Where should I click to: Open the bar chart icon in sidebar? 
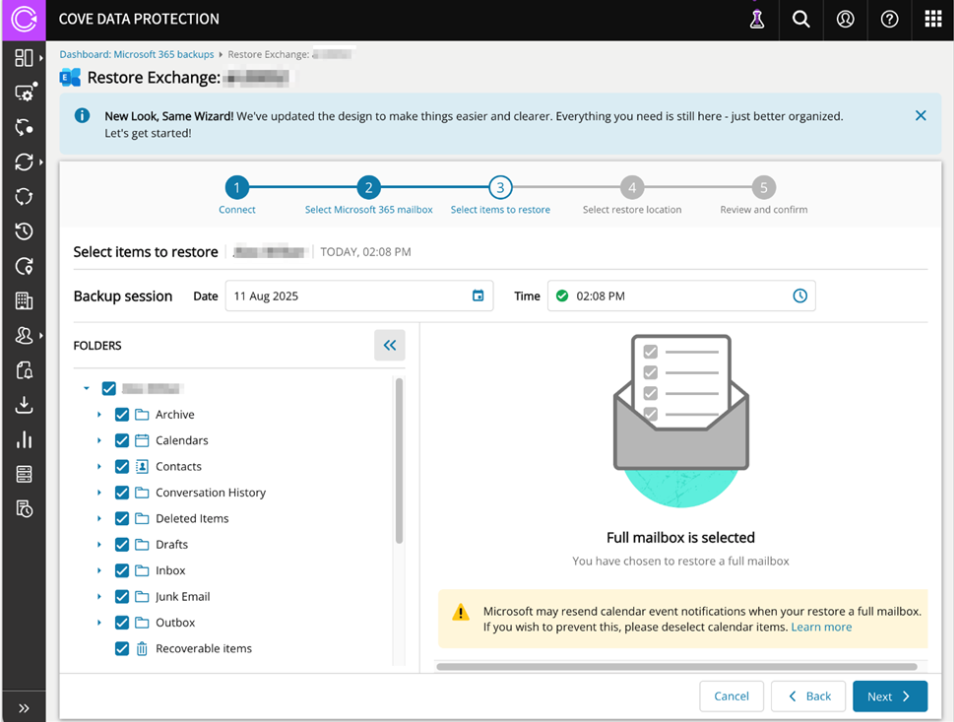tap(24, 439)
